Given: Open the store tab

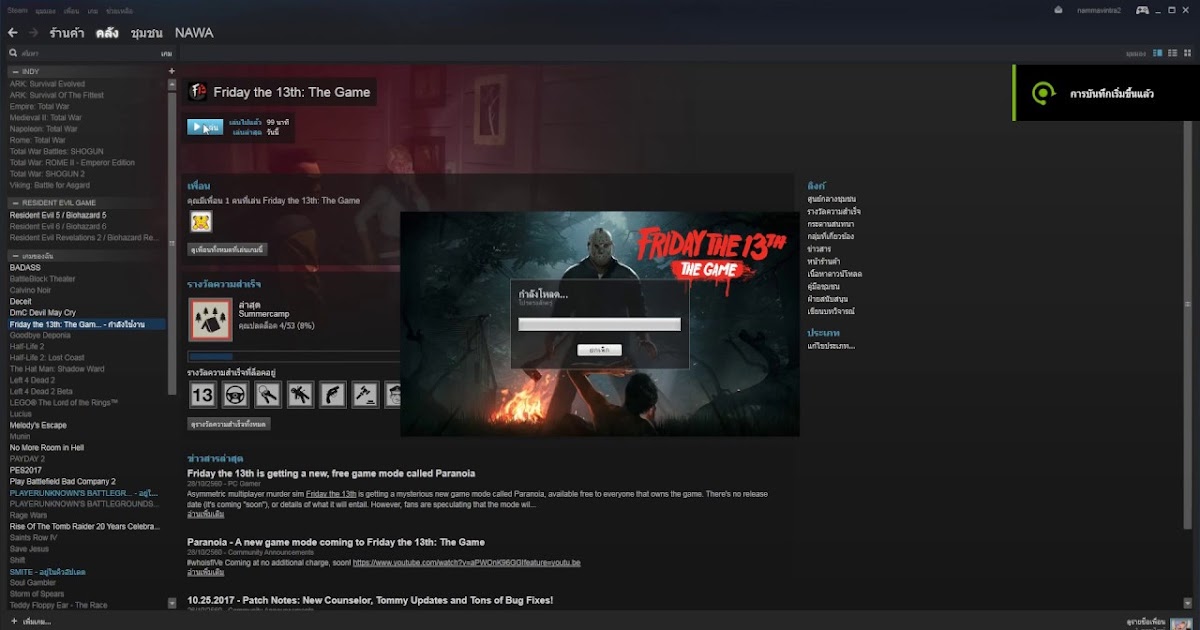Looking at the screenshot, I should coord(66,33).
